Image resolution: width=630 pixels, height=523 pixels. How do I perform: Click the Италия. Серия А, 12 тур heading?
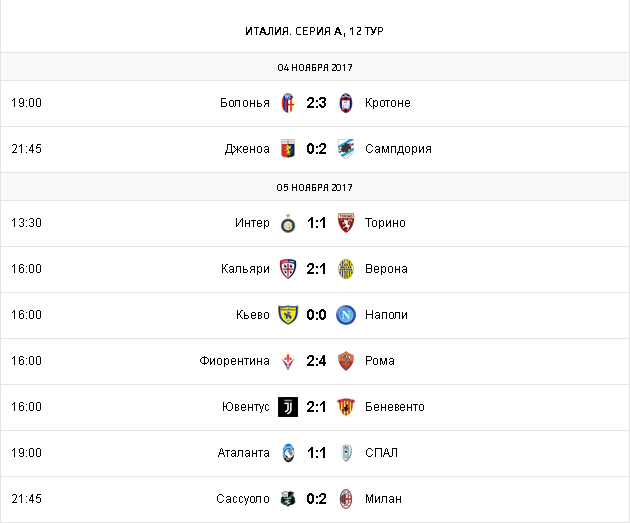click(315, 31)
